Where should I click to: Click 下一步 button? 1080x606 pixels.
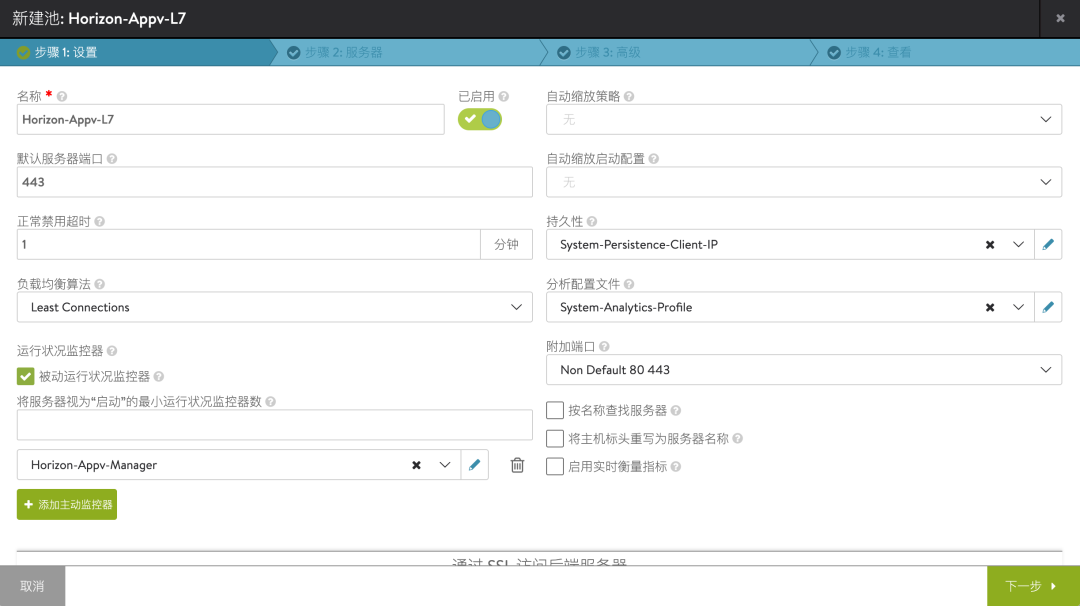point(1033,586)
